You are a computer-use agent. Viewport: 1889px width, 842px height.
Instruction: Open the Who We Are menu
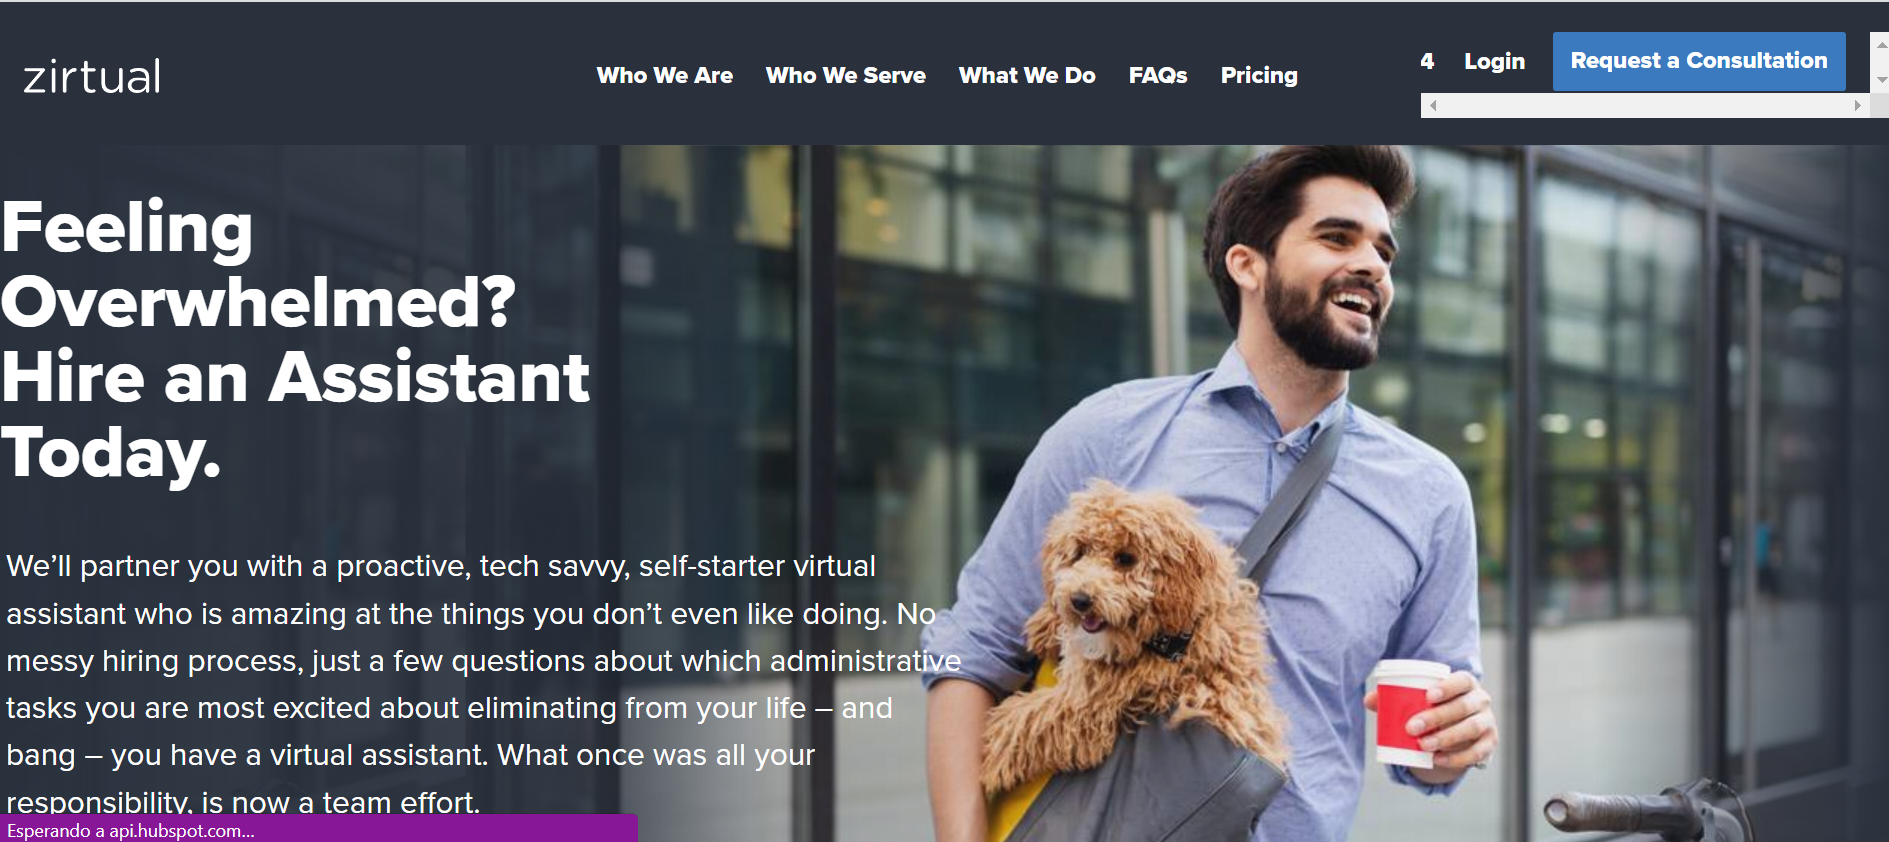pos(665,76)
